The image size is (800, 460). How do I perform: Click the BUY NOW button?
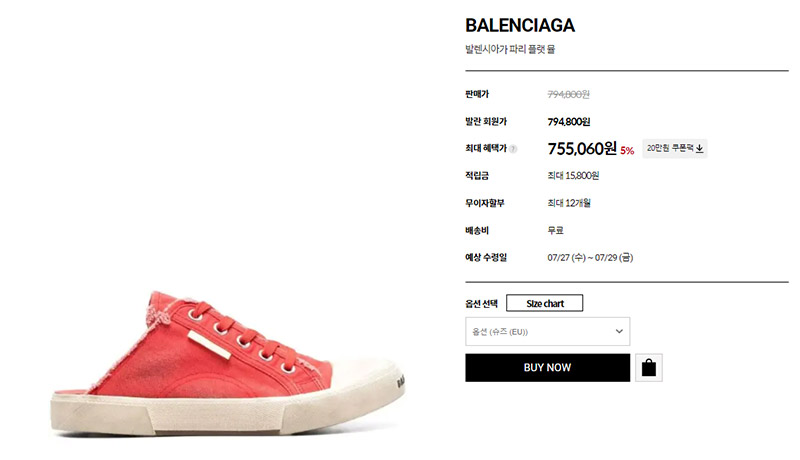547,368
